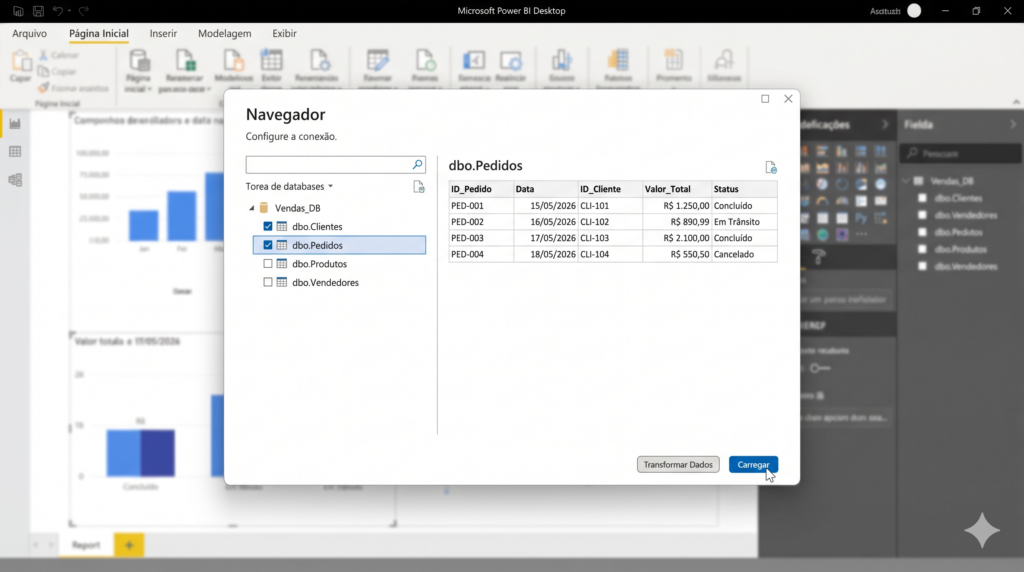This screenshot has width=1024, height=572.
Task: Click the user account avatar circle
Action: (x=914, y=11)
